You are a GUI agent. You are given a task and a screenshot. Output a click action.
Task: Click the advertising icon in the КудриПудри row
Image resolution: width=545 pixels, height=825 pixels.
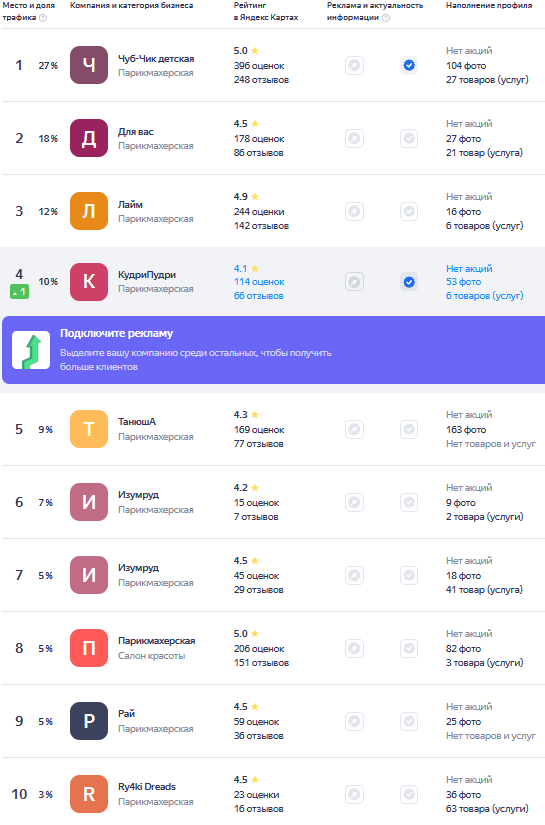[x=355, y=282]
